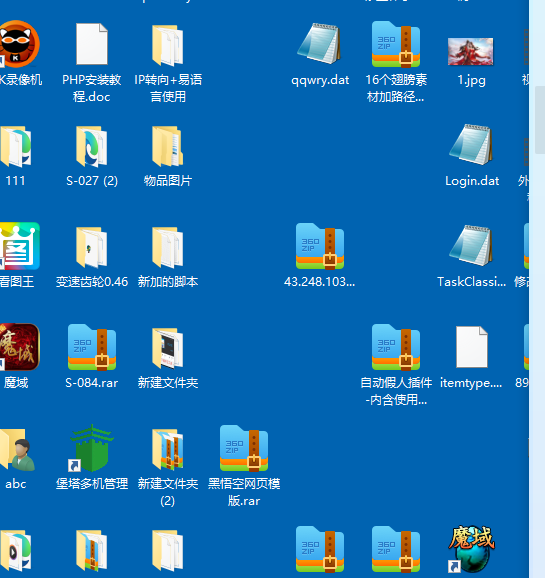Open the 新加的脚本 folder

pos(168,247)
